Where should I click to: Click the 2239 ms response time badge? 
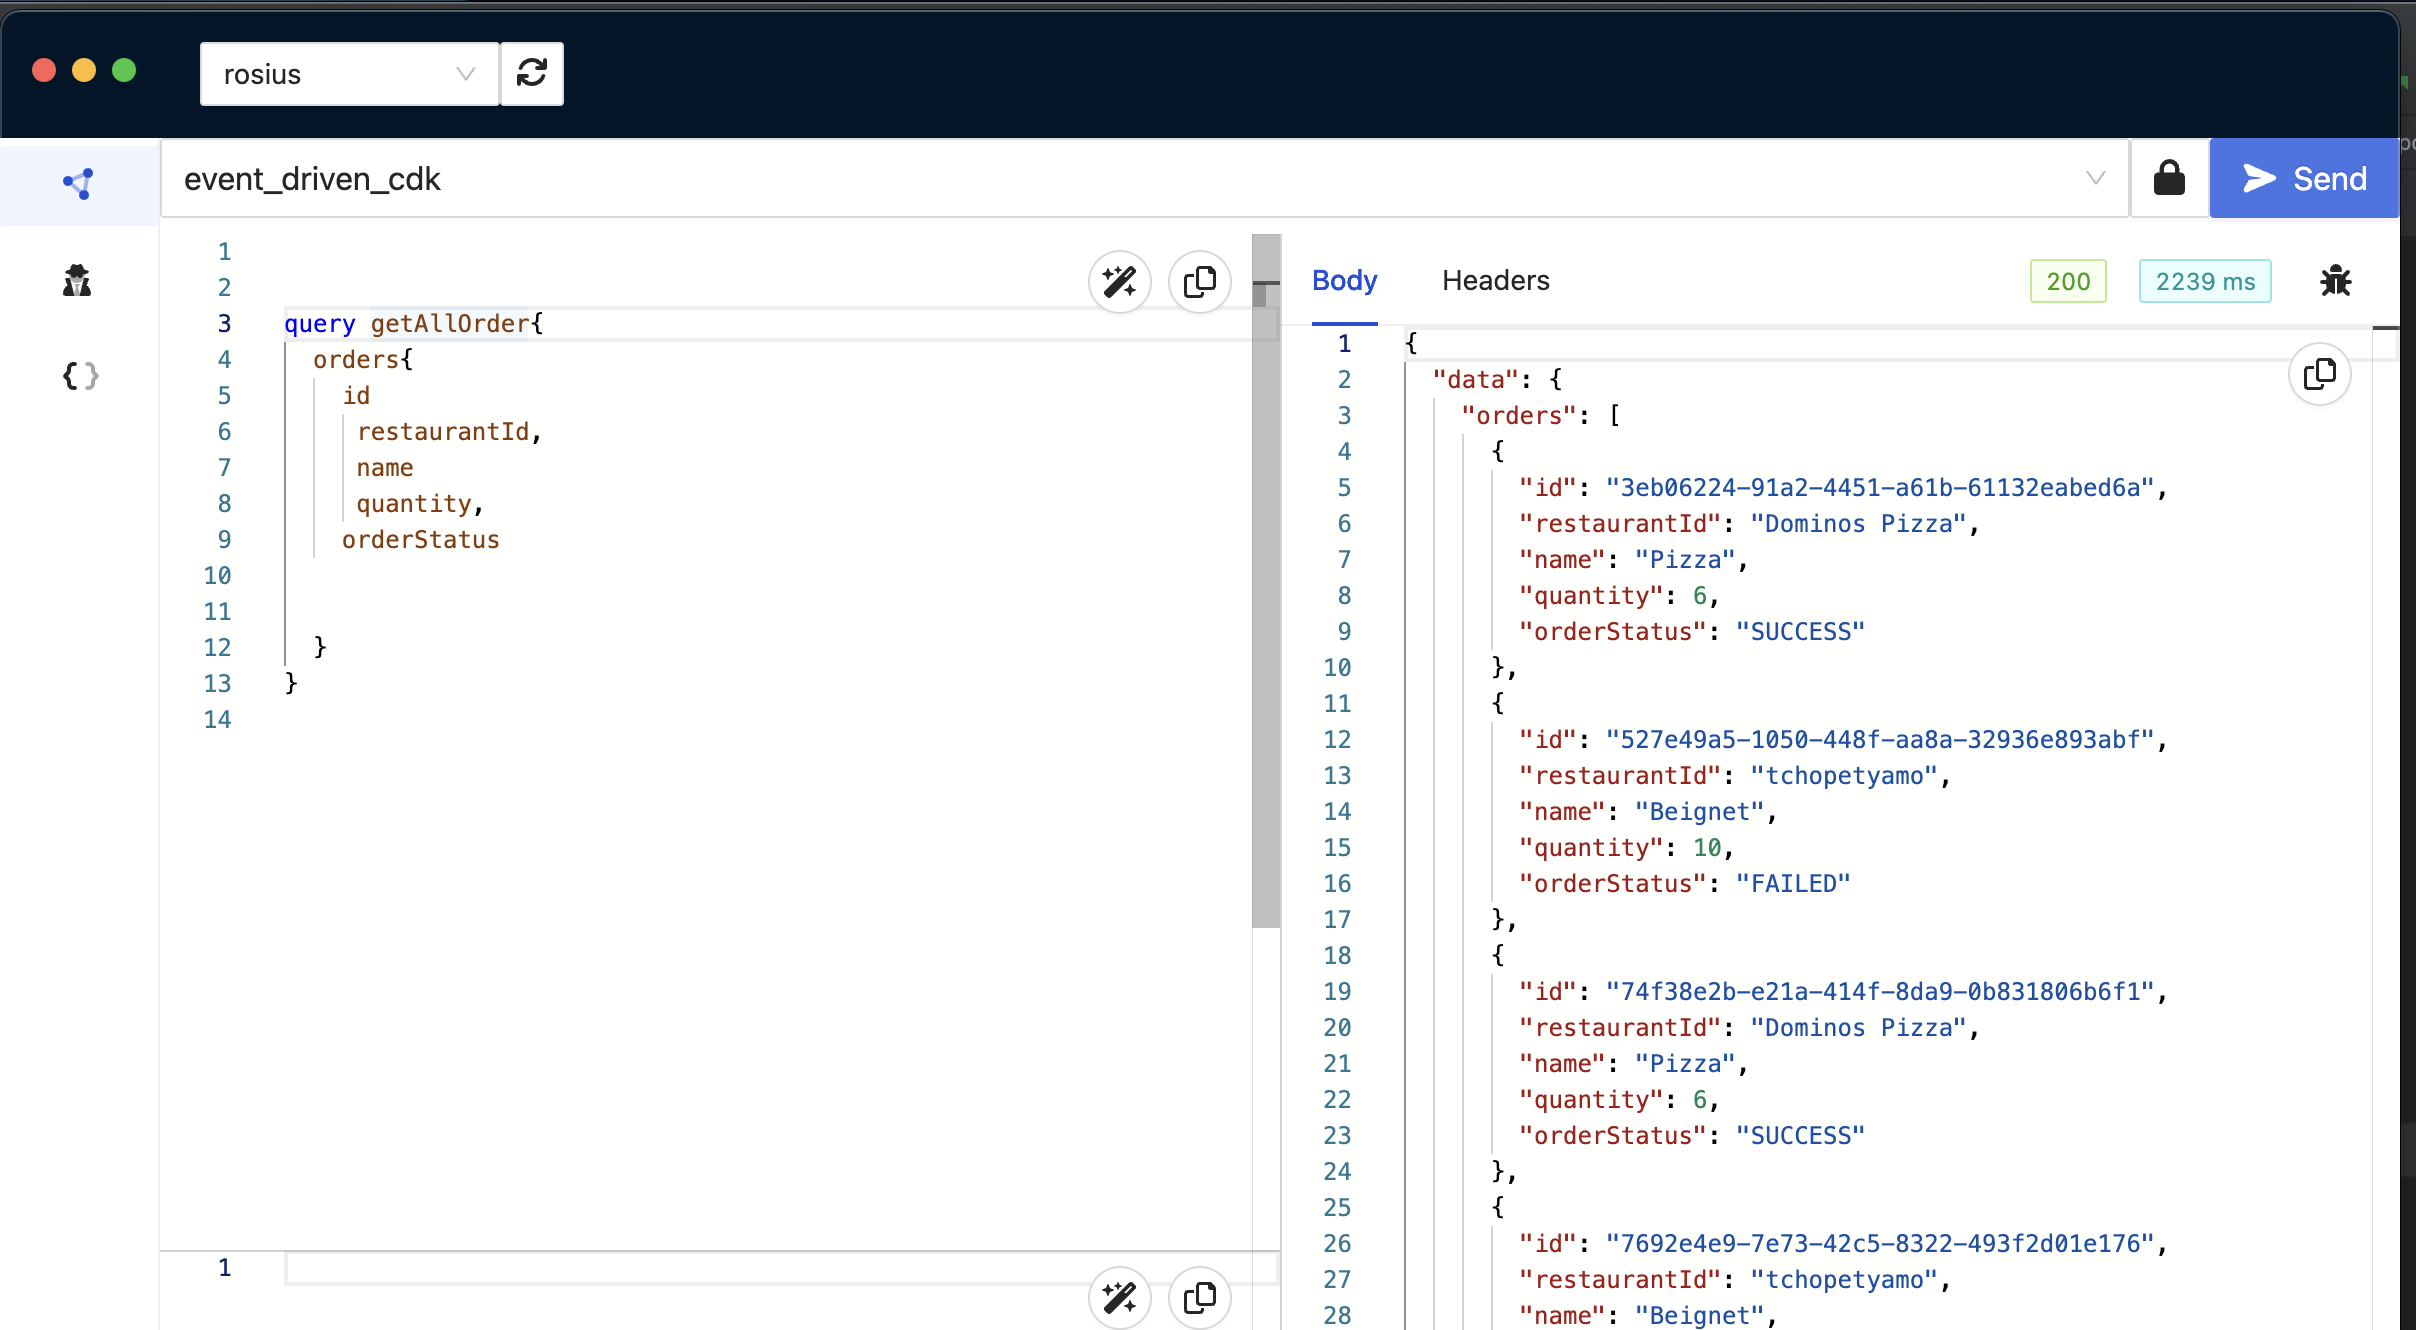pyautogui.click(x=2204, y=281)
